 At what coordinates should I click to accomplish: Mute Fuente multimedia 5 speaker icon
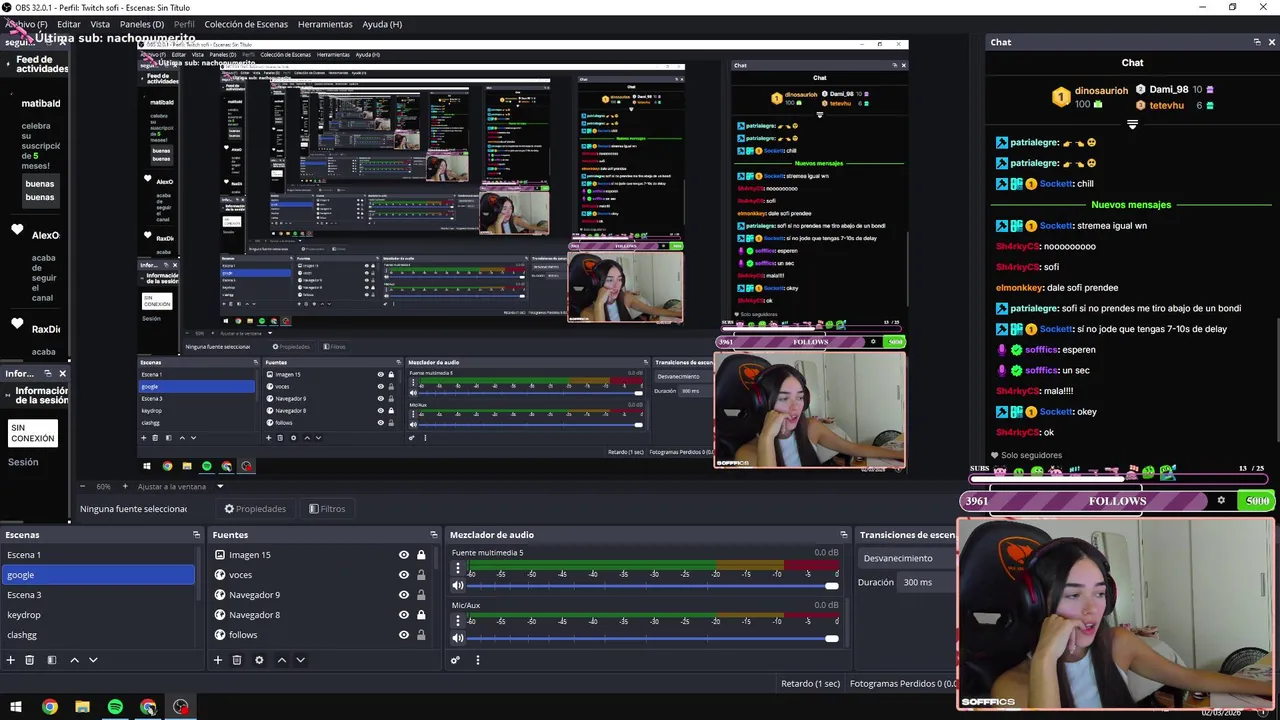pos(458,586)
